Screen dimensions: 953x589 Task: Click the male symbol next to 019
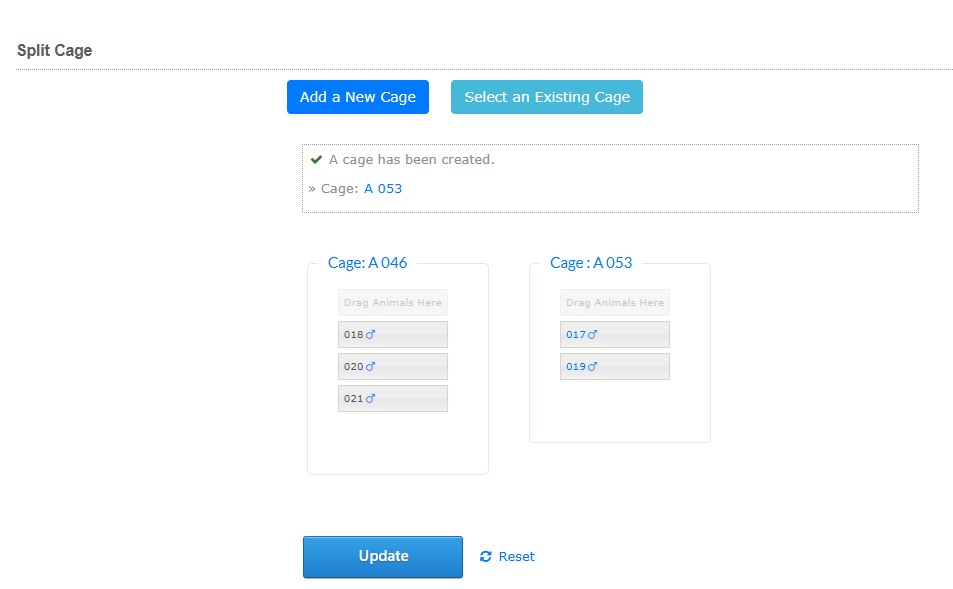coord(593,367)
